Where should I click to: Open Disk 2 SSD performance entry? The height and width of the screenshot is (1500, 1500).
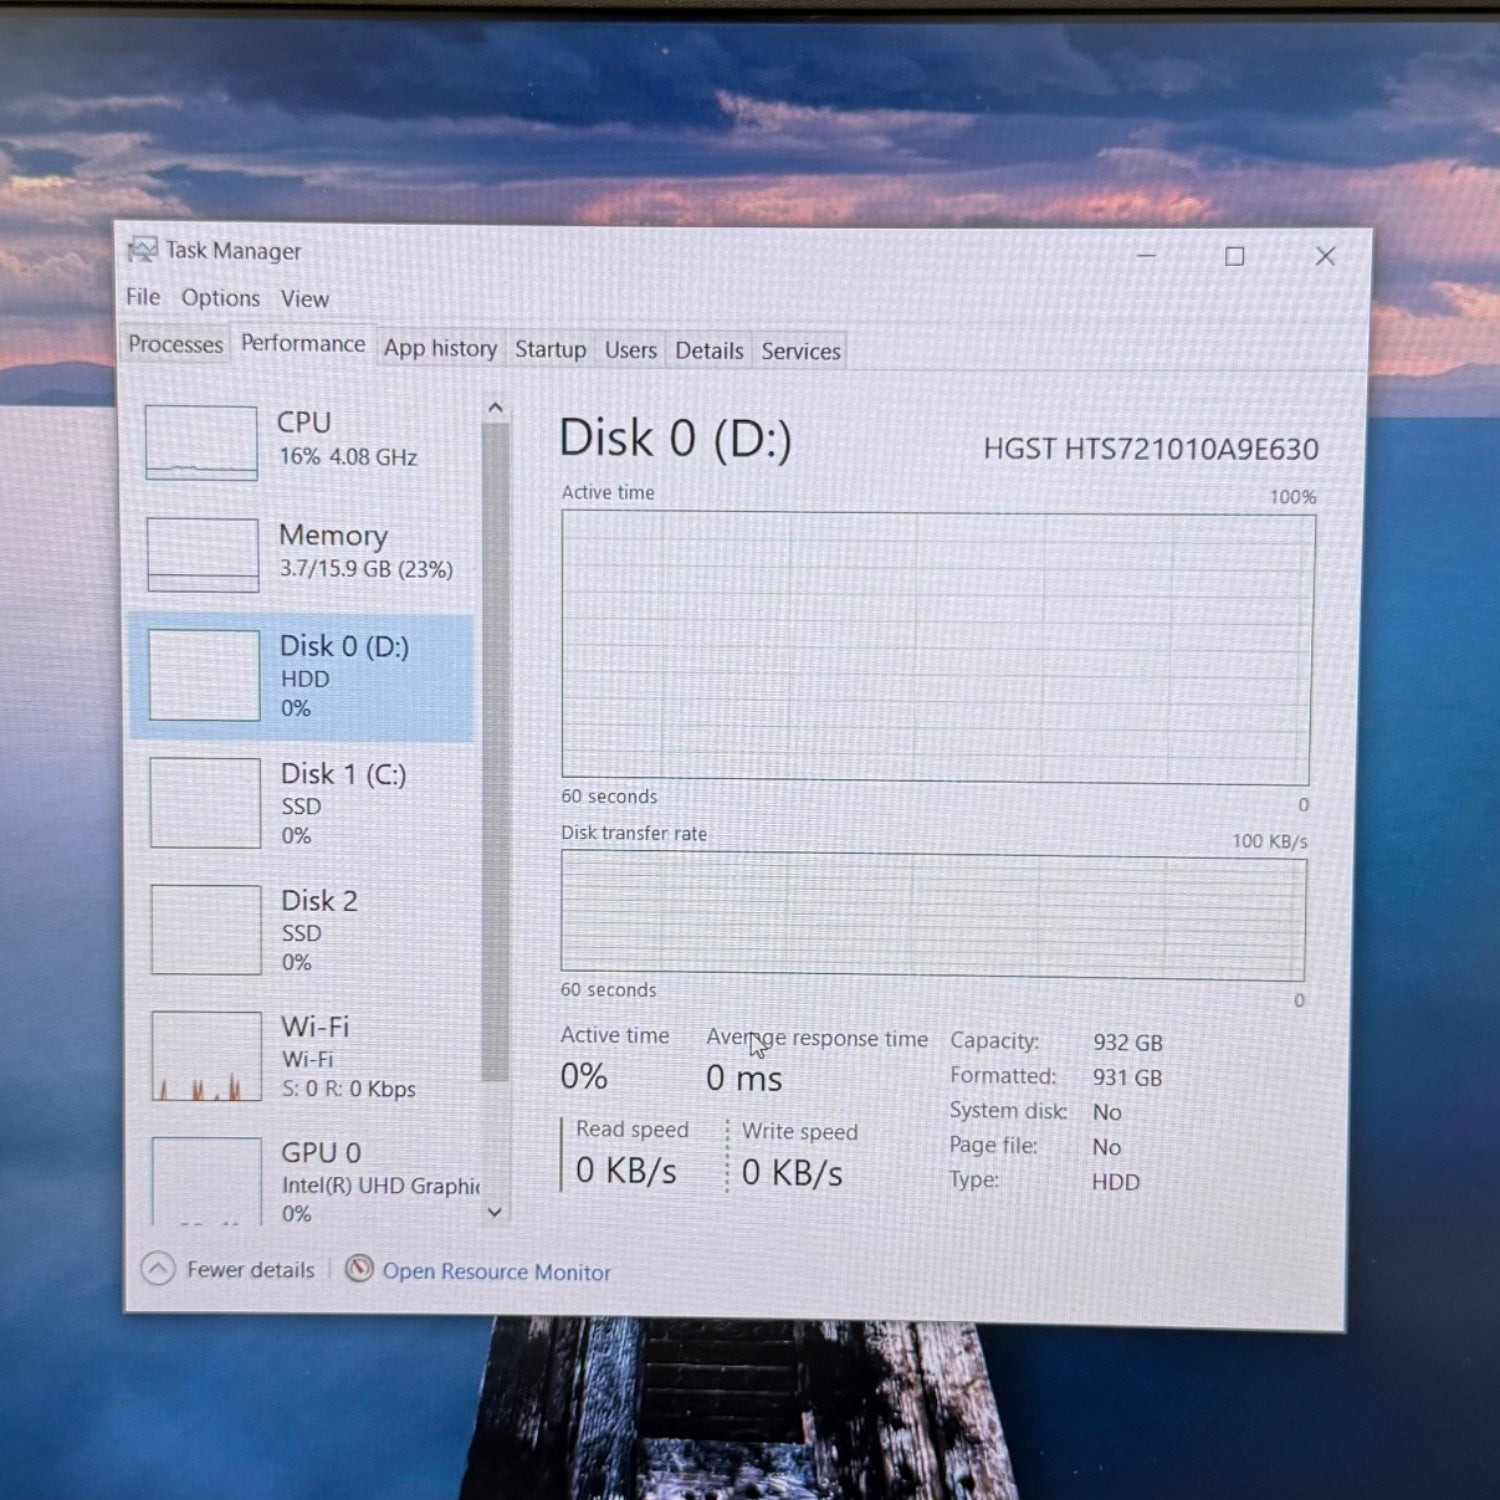(302, 930)
